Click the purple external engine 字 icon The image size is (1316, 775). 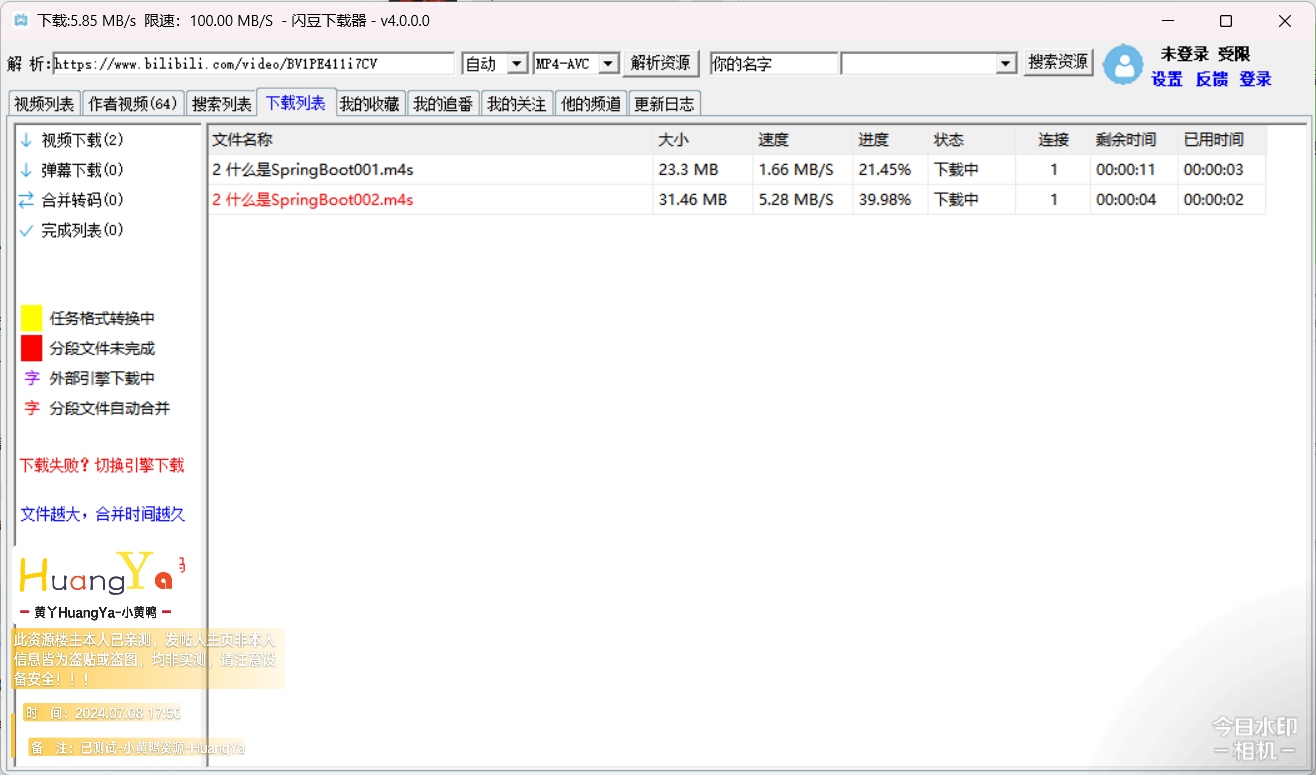(x=32, y=379)
